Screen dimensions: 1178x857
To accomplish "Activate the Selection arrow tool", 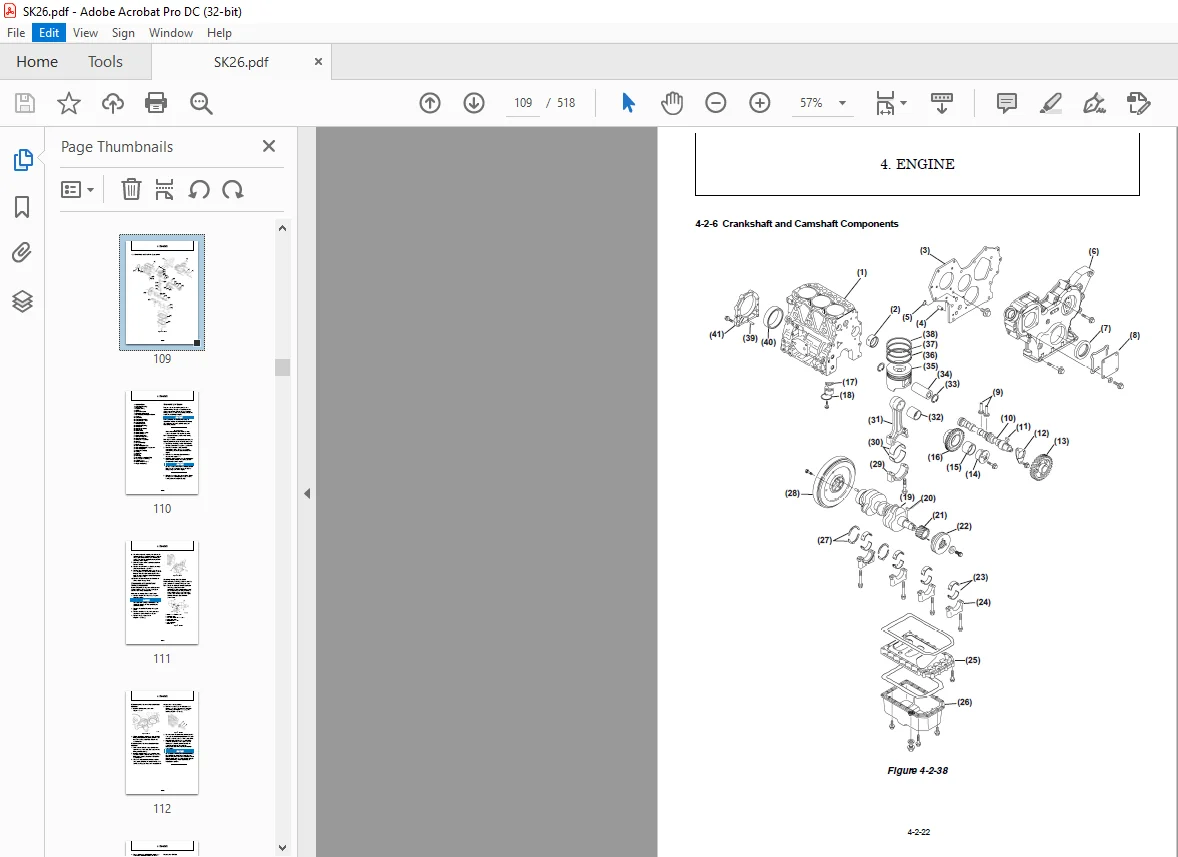I will (628, 103).
